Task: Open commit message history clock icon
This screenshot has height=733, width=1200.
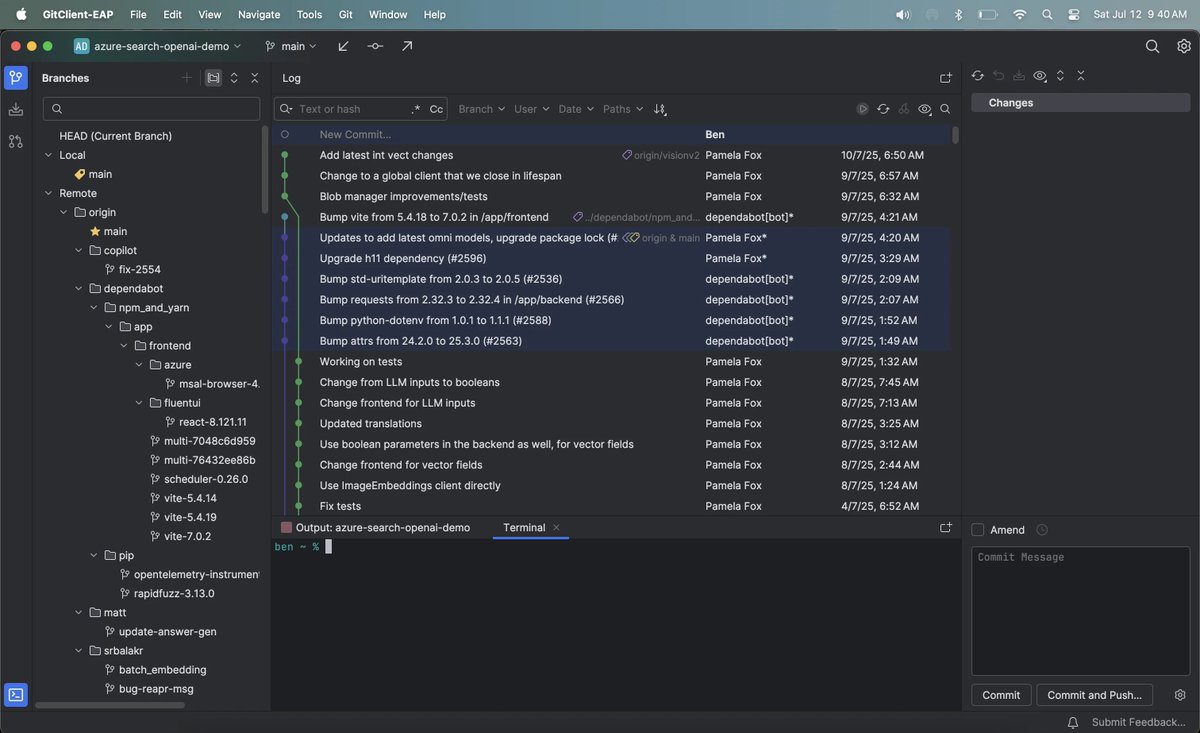Action: 1042,530
